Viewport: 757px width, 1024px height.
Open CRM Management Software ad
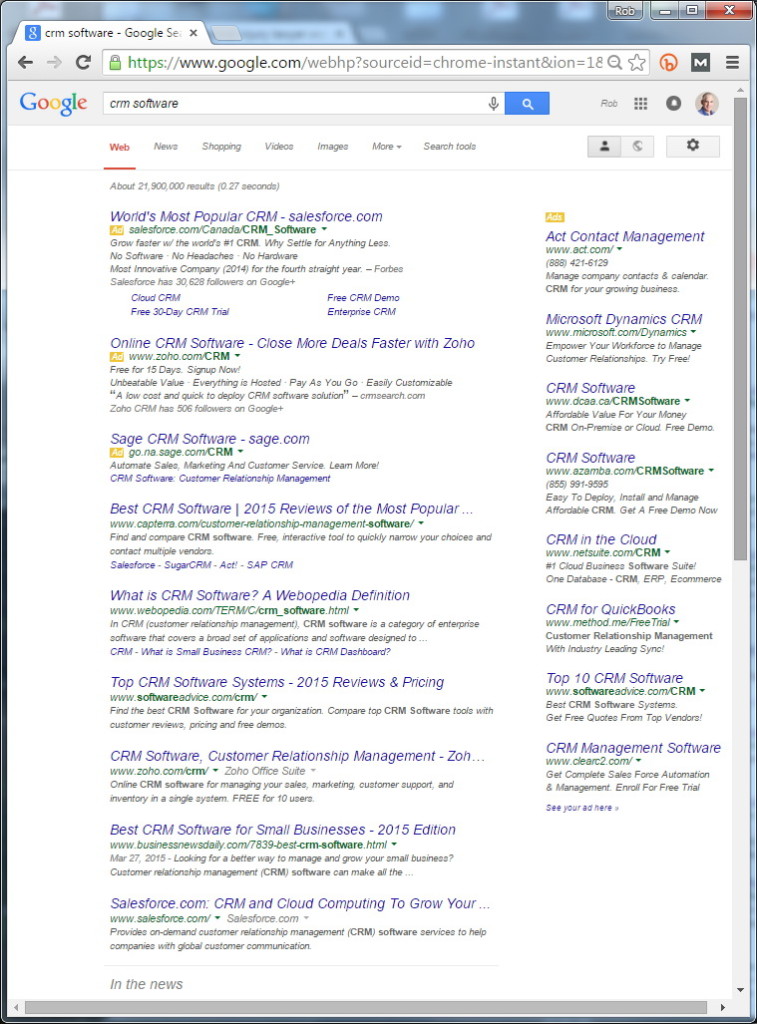634,748
